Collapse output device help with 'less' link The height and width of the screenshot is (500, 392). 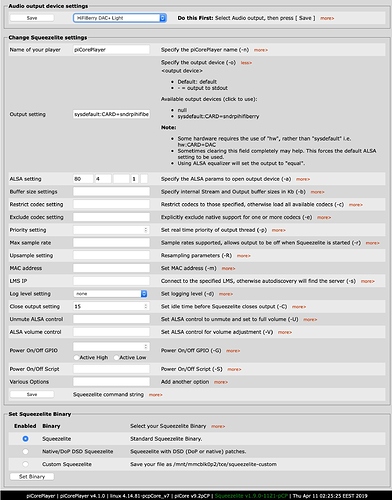coord(246,63)
